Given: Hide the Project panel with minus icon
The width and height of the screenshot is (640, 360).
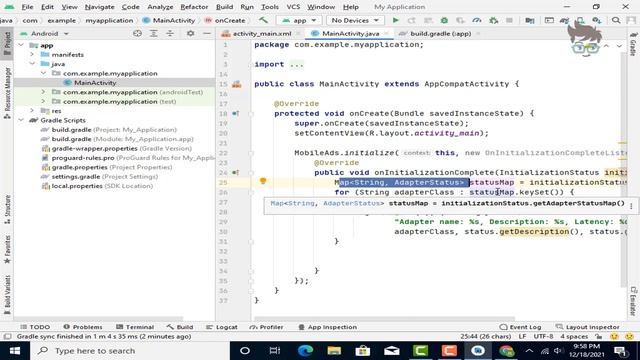Looking at the screenshot, I should pos(207,33).
